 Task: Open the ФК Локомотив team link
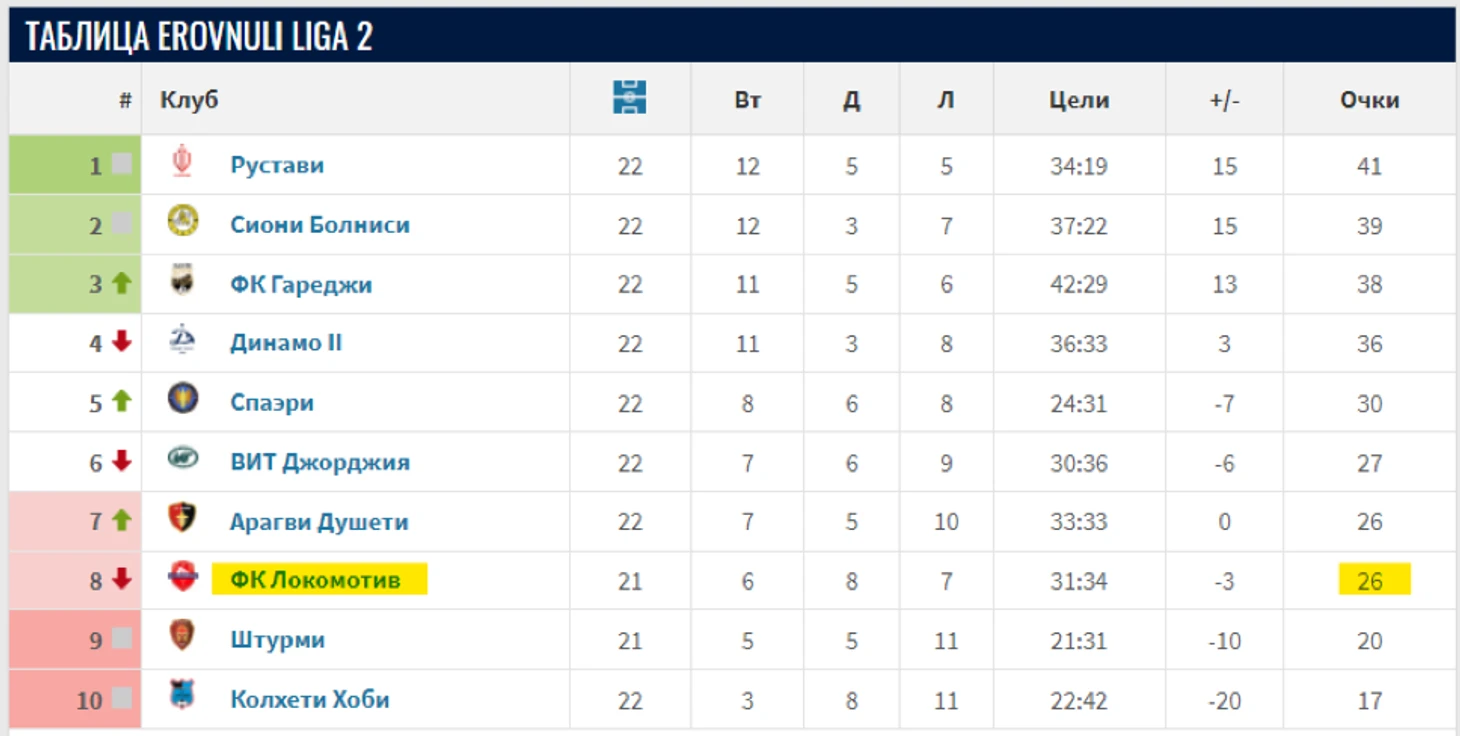[x=315, y=580]
